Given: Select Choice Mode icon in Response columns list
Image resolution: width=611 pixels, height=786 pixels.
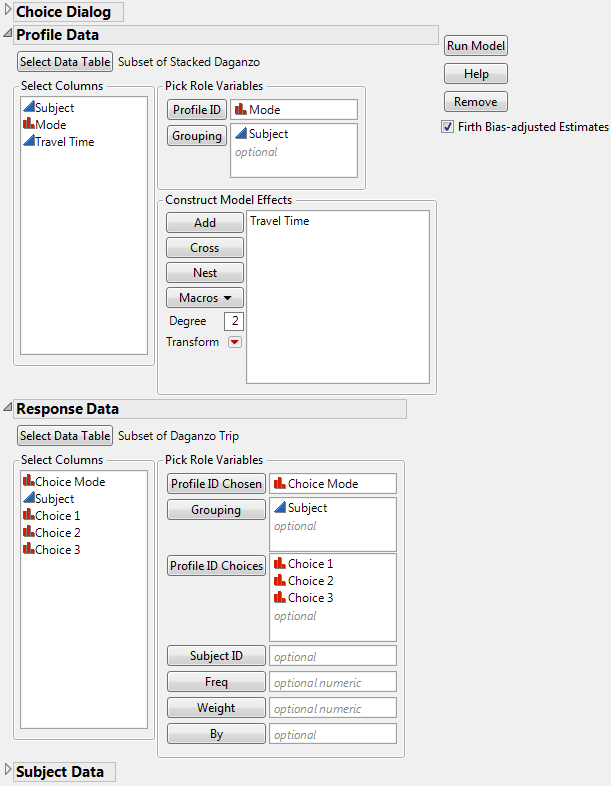Looking at the screenshot, I should [x=29, y=481].
